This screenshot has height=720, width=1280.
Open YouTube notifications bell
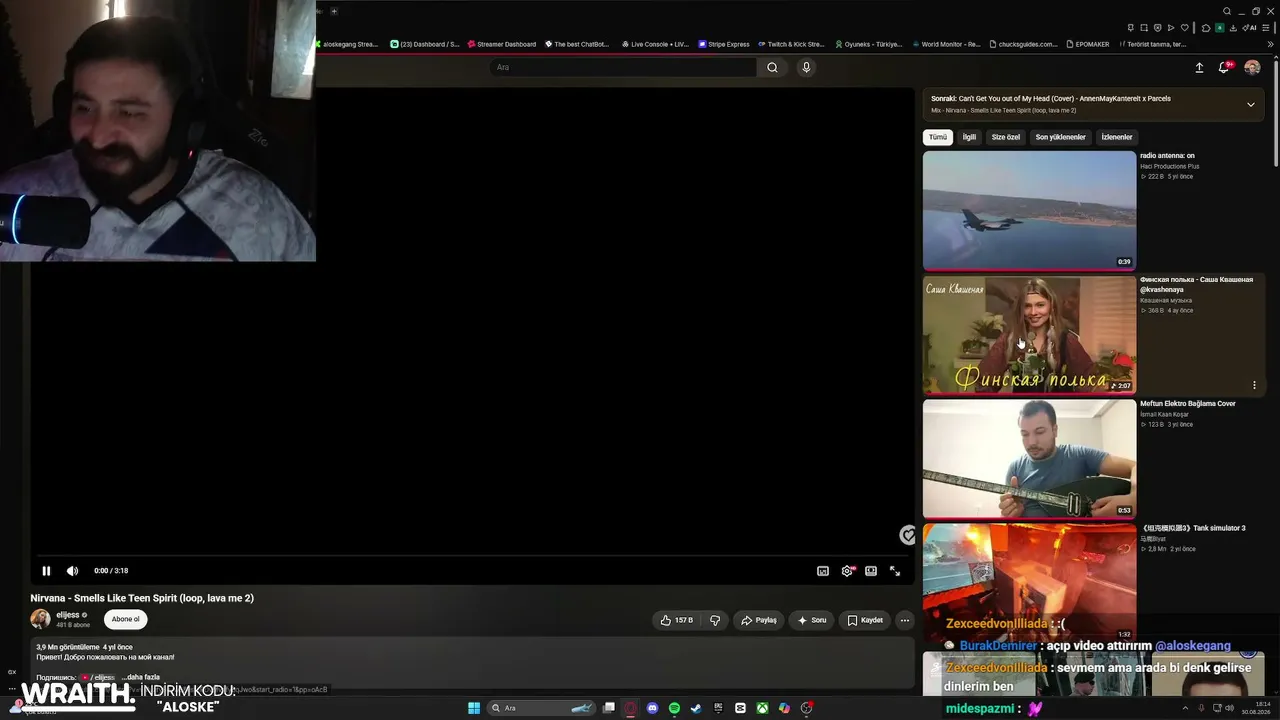1224,68
